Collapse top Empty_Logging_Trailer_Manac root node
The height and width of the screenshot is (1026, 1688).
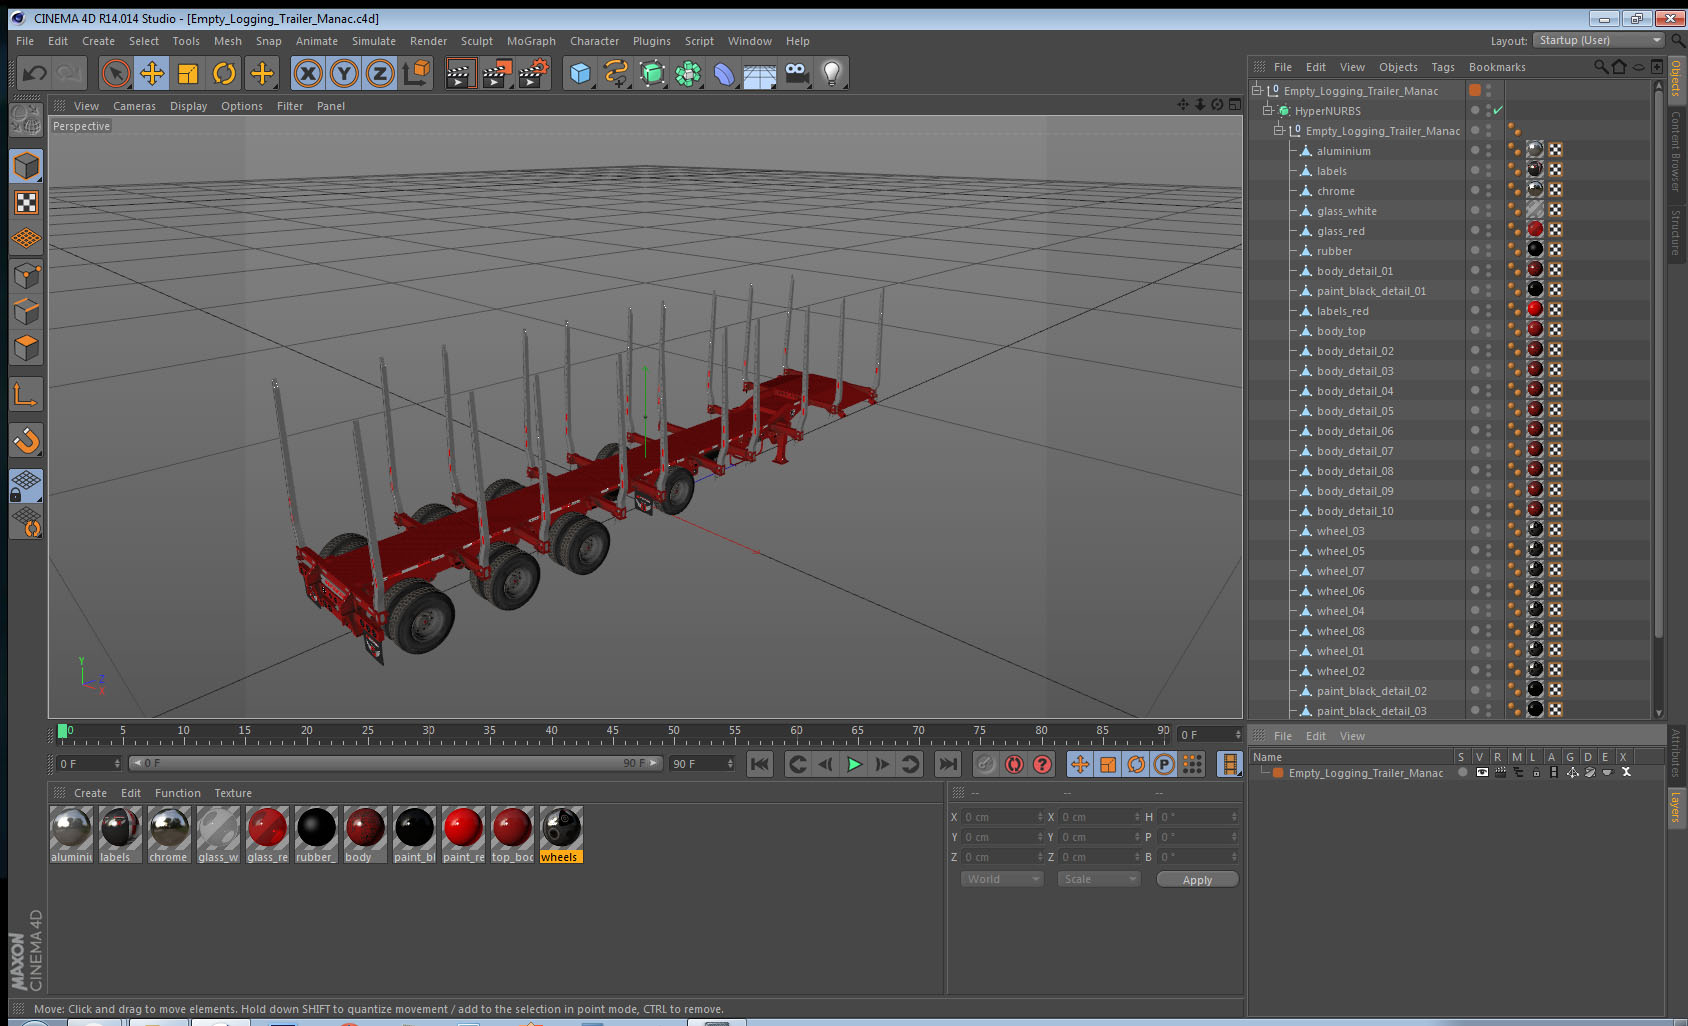click(x=1257, y=91)
